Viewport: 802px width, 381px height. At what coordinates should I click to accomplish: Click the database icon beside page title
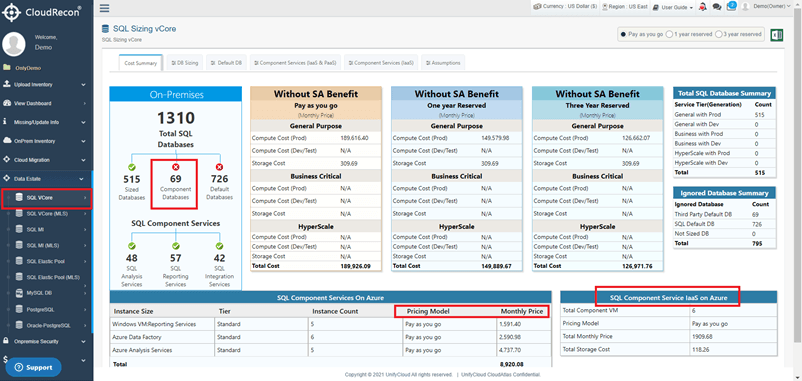(105, 29)
